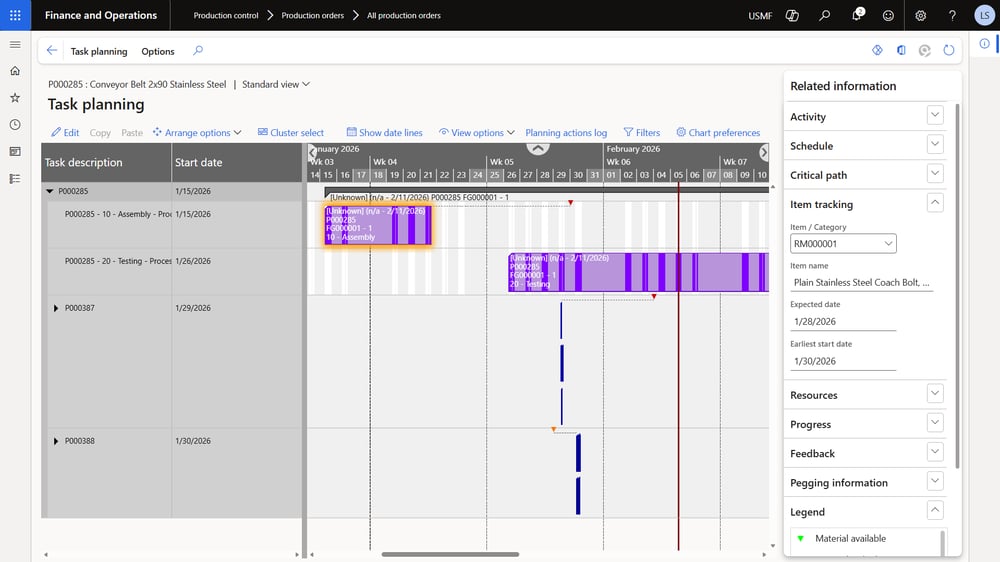The height and width of the screenshot is (562, 1000).
Task: Open notifications bell
Action: 857,15
